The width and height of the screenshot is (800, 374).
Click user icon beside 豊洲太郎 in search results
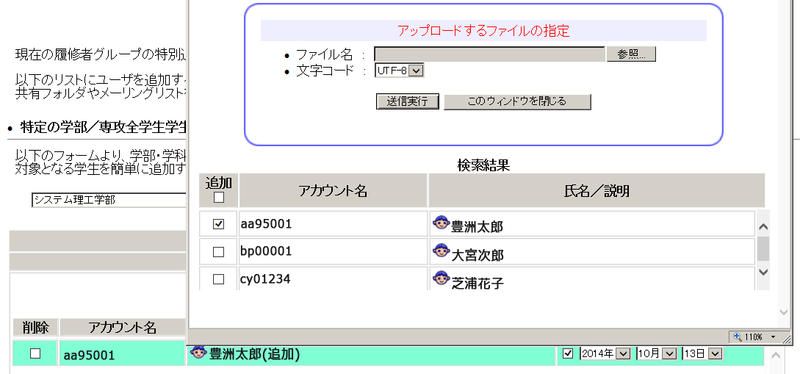(x=440, y=222)
